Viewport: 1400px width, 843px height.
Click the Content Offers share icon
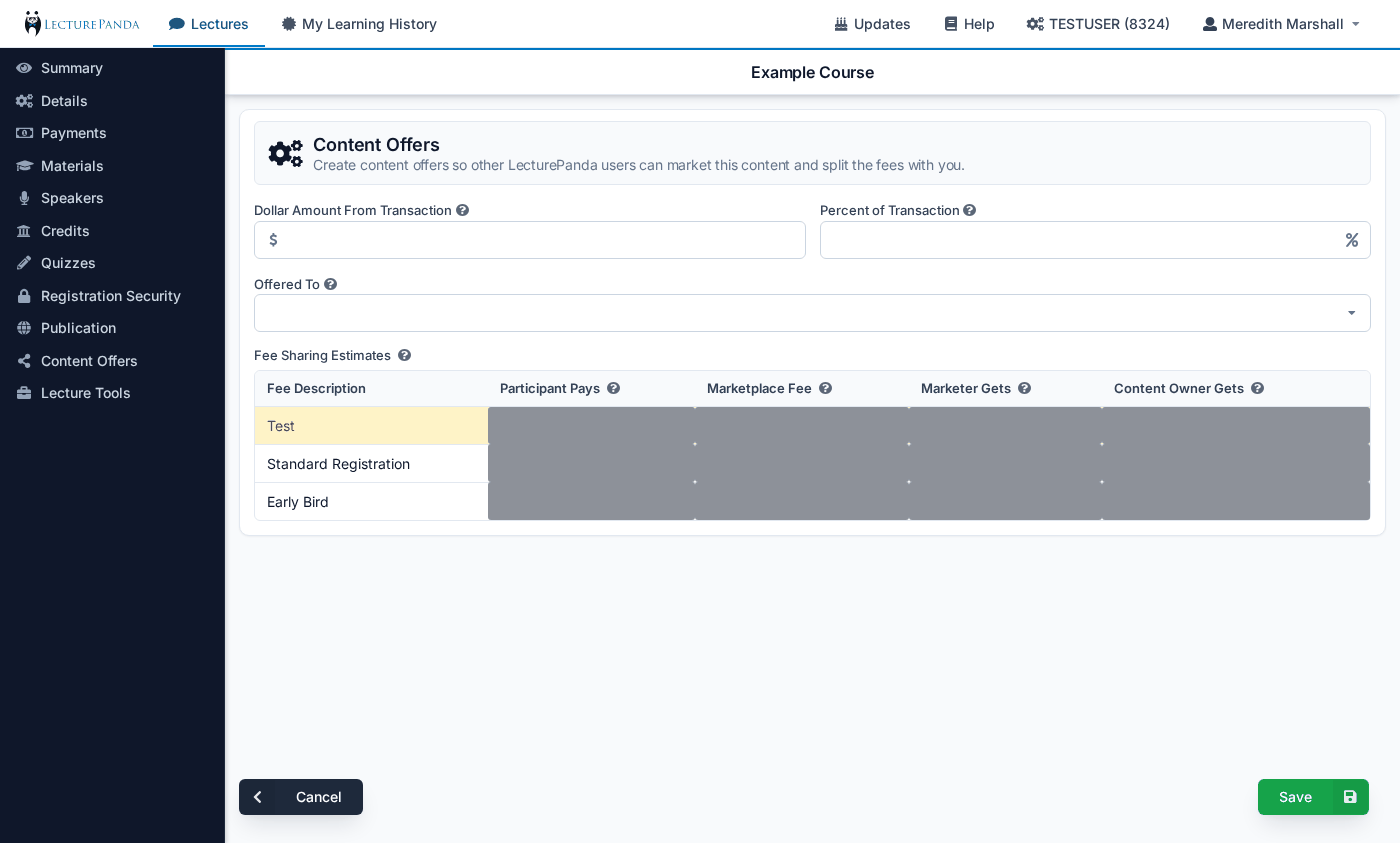pos(24,361)
